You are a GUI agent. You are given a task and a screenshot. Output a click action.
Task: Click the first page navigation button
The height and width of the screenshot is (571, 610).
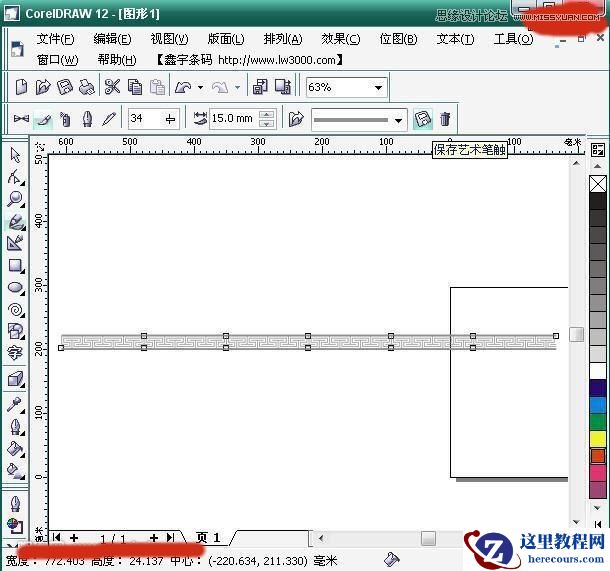point(57,538)
